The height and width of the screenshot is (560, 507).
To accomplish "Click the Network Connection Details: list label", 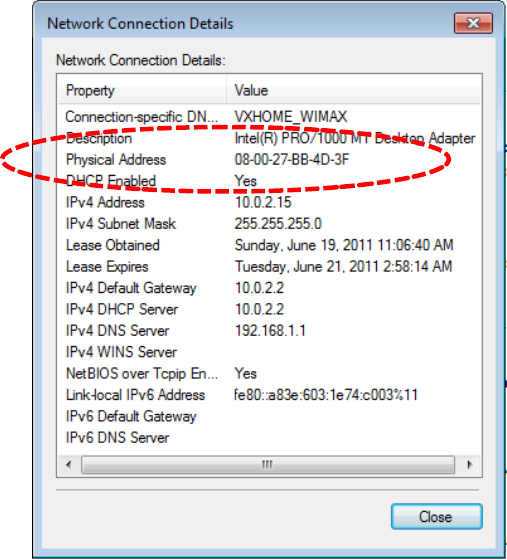I will pyautogui.click(x=141, y=60).
